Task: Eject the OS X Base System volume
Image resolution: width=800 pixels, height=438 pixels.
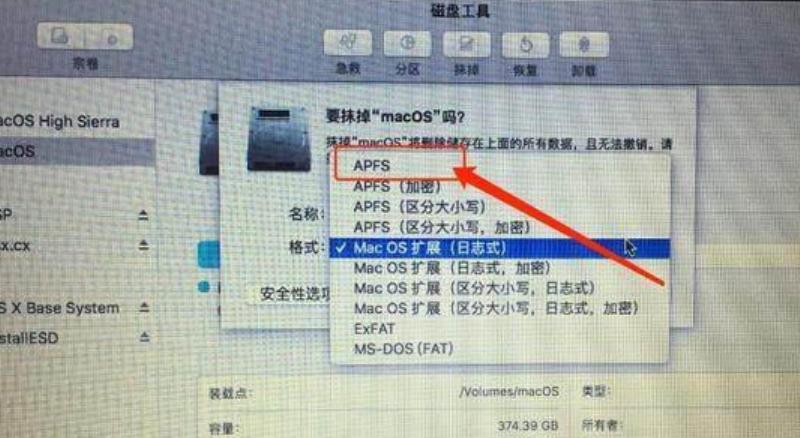Action: pos(144,307)
